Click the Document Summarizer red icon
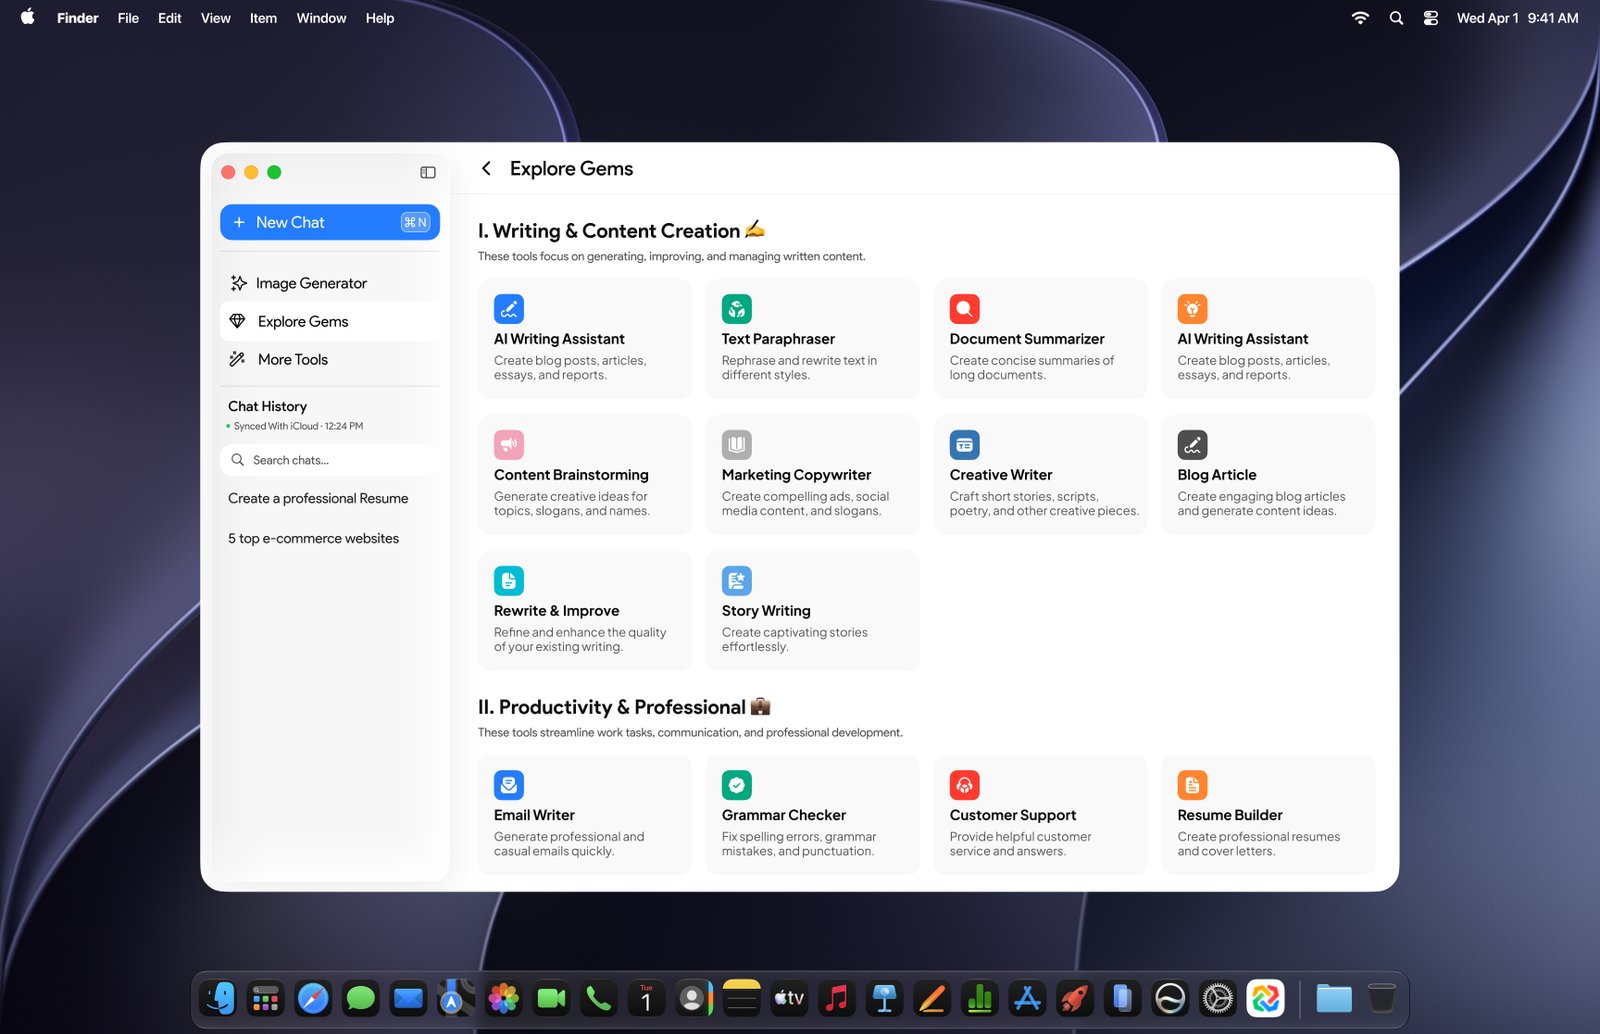The height and width of the screenshot is (1034, 1600). [x=965, y=309]
